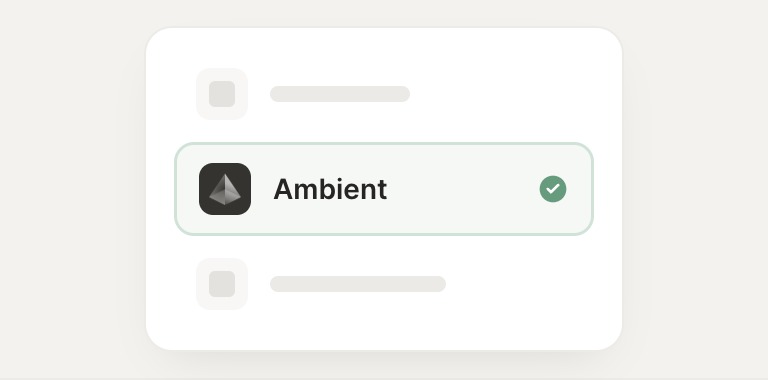
Task: Select the highlighted Ambient row
Action: pyautogui.click(x=384, y=189)
